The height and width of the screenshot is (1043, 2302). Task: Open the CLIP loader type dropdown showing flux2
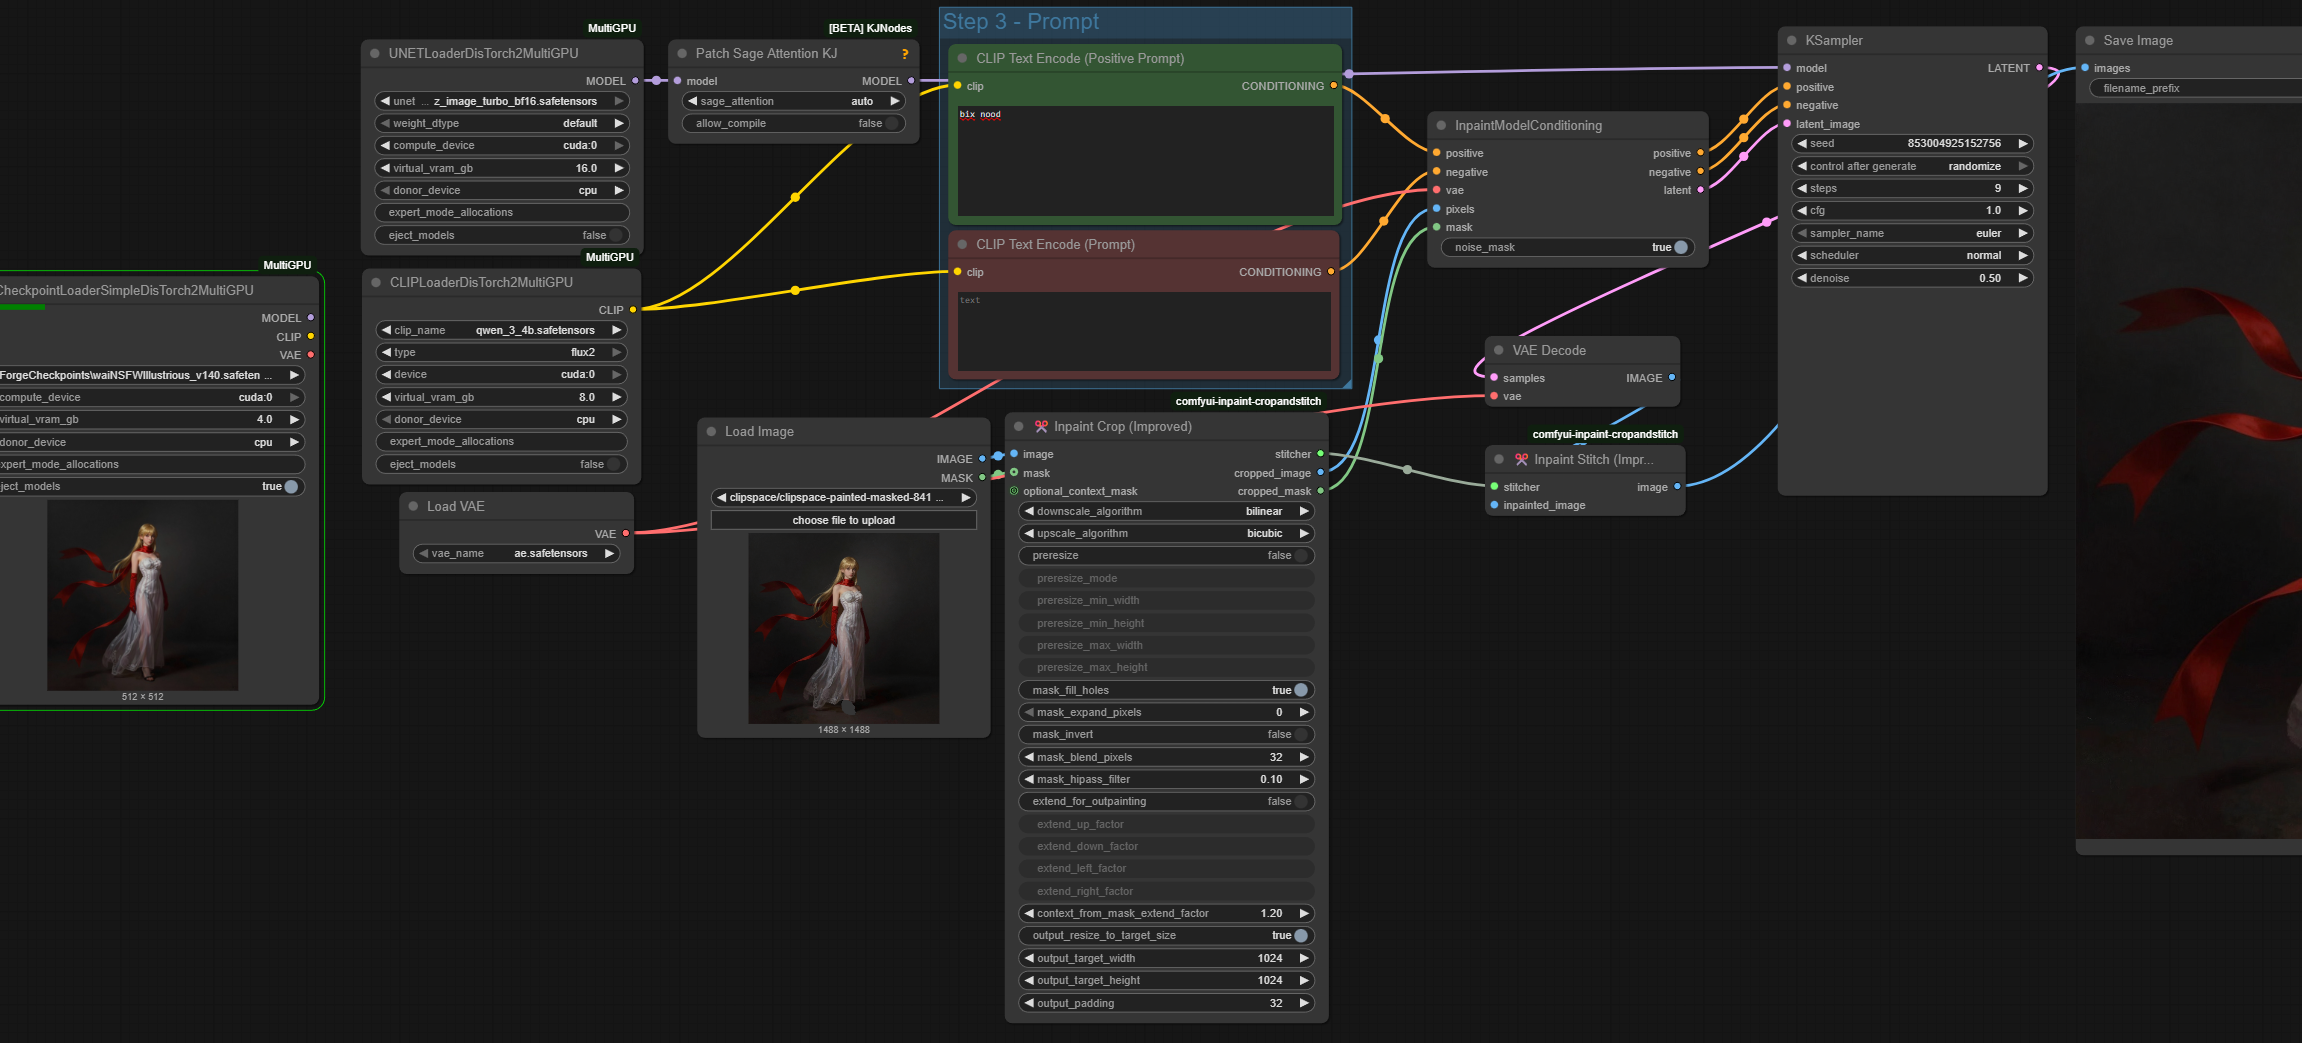pos(502,353)
